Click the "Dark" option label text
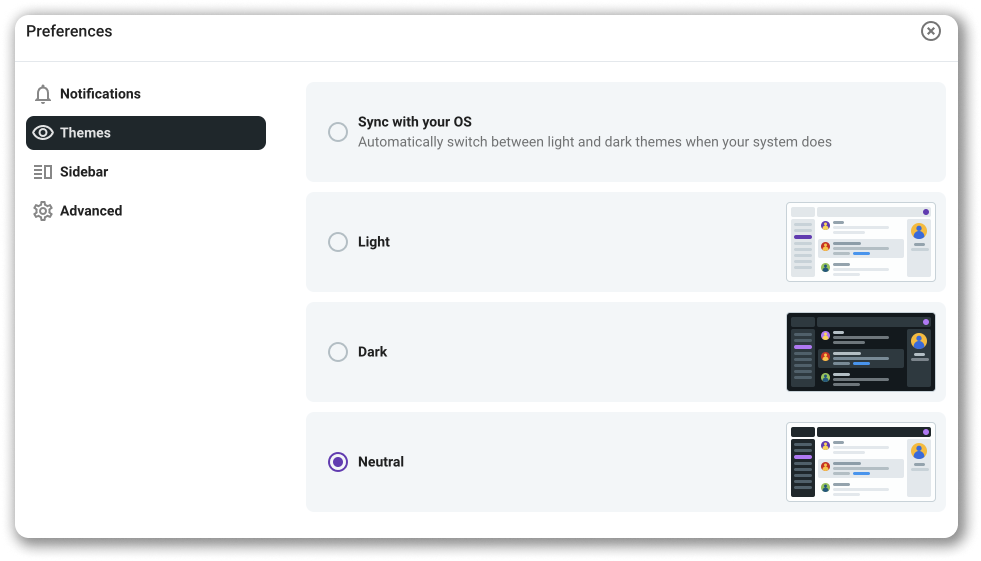 372,352
